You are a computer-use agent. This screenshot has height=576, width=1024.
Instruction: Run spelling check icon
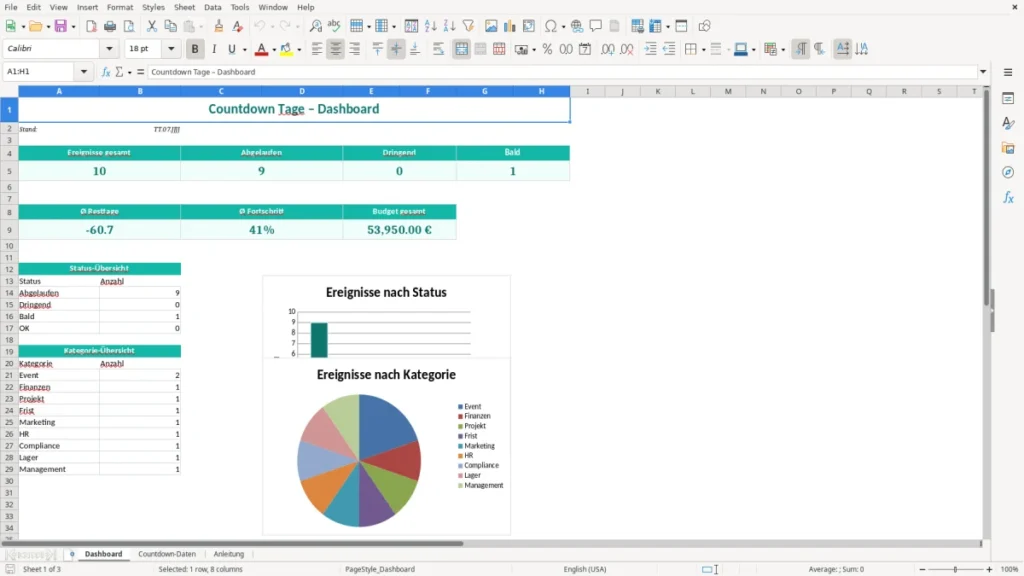click(x=334, y=26)
